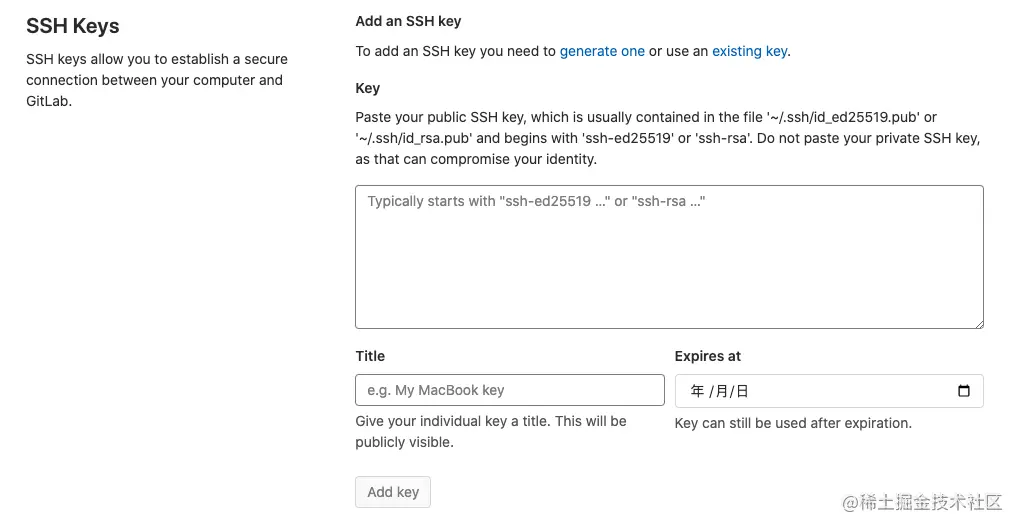This screenshot has height=530, width=1020.
Task: Click into the Title input field
Action: pyautogui.click(x=509, y=390)
